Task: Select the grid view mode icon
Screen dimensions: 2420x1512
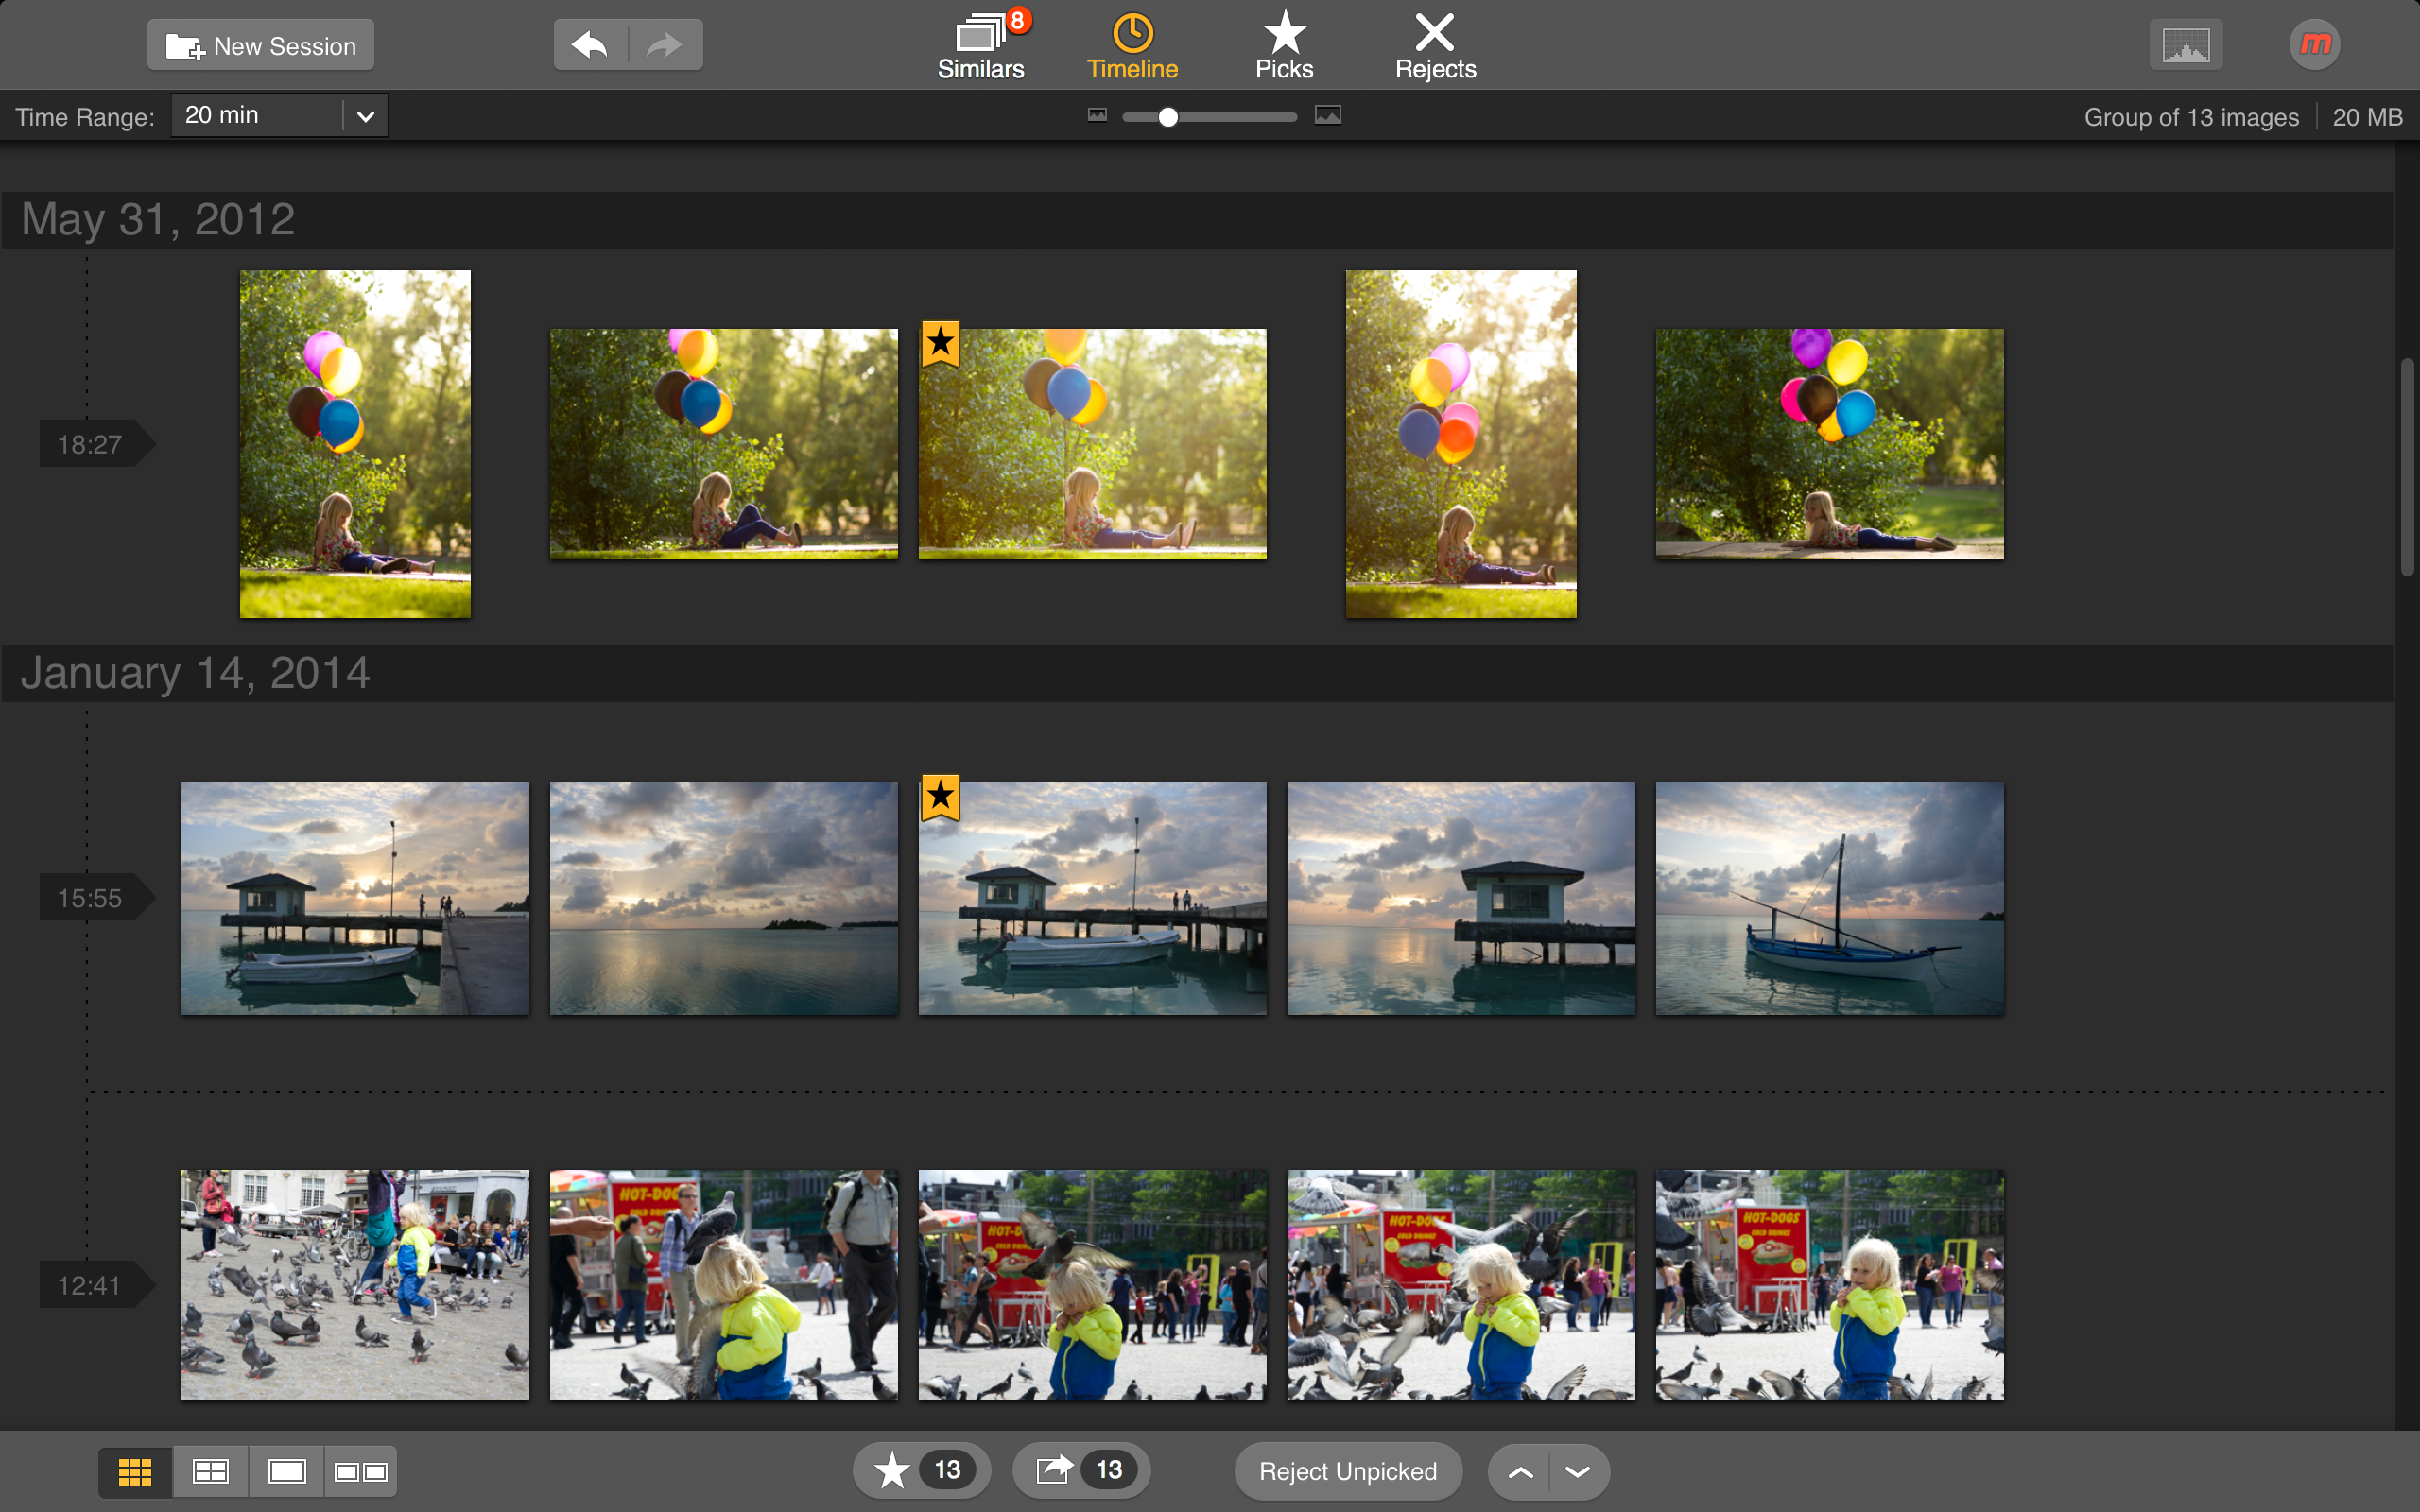Action: (x=135, y=1472)
